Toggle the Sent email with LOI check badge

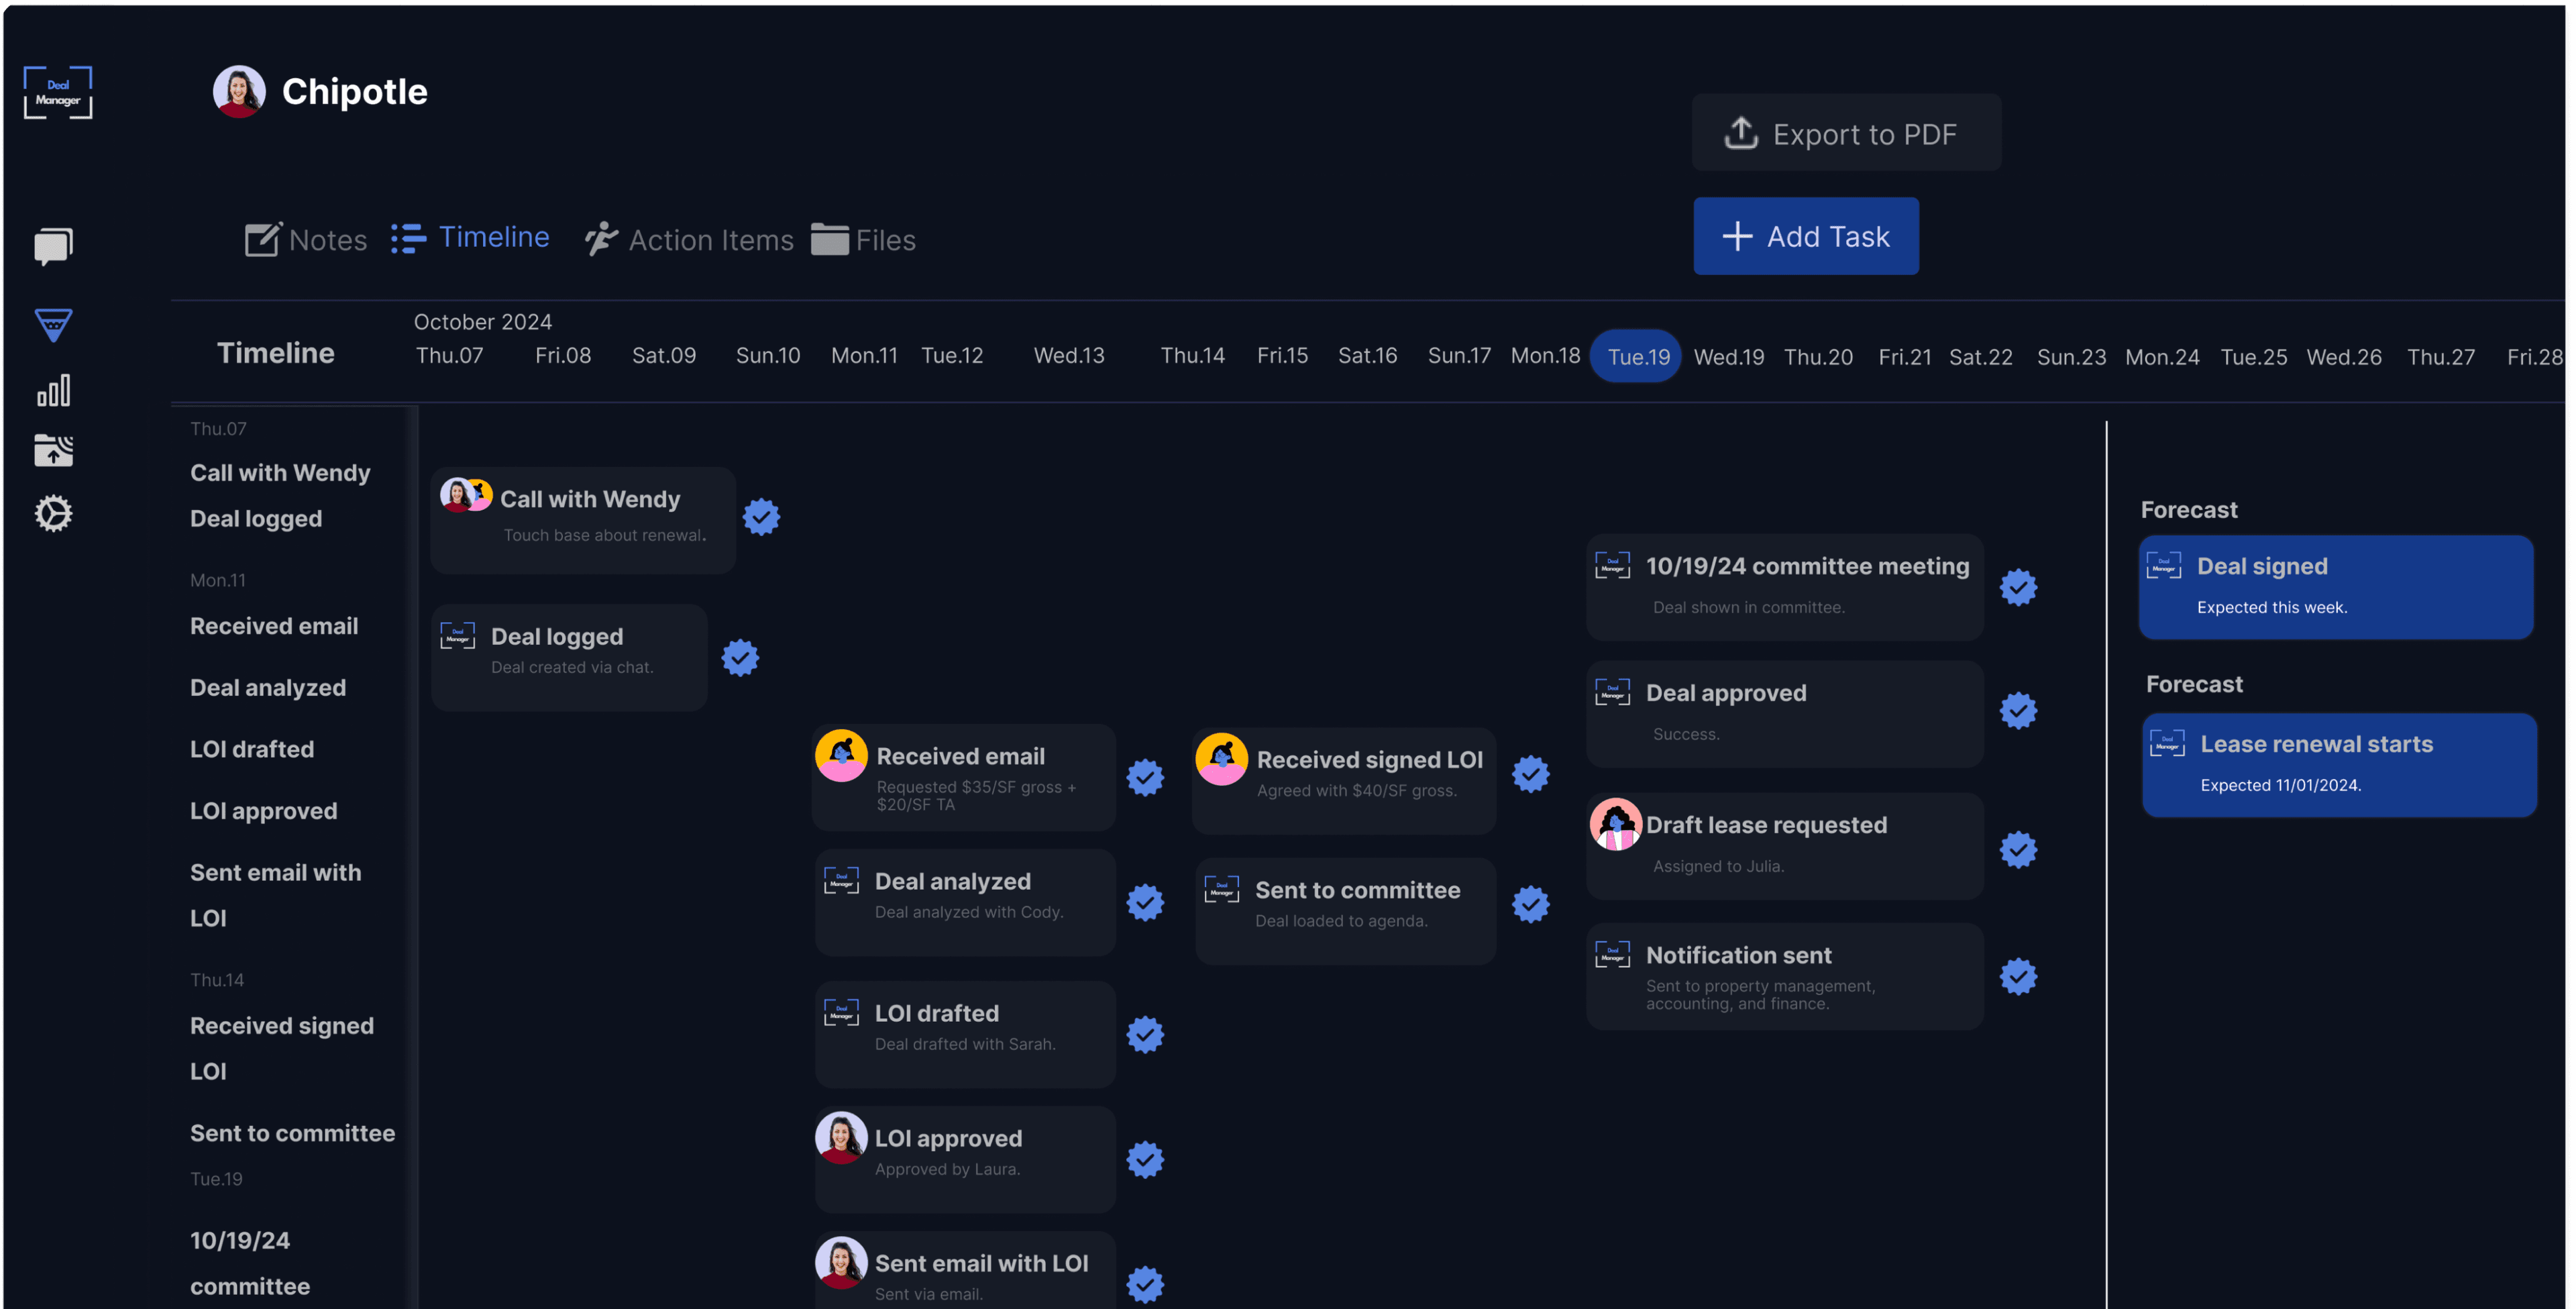(1145, 1285)
